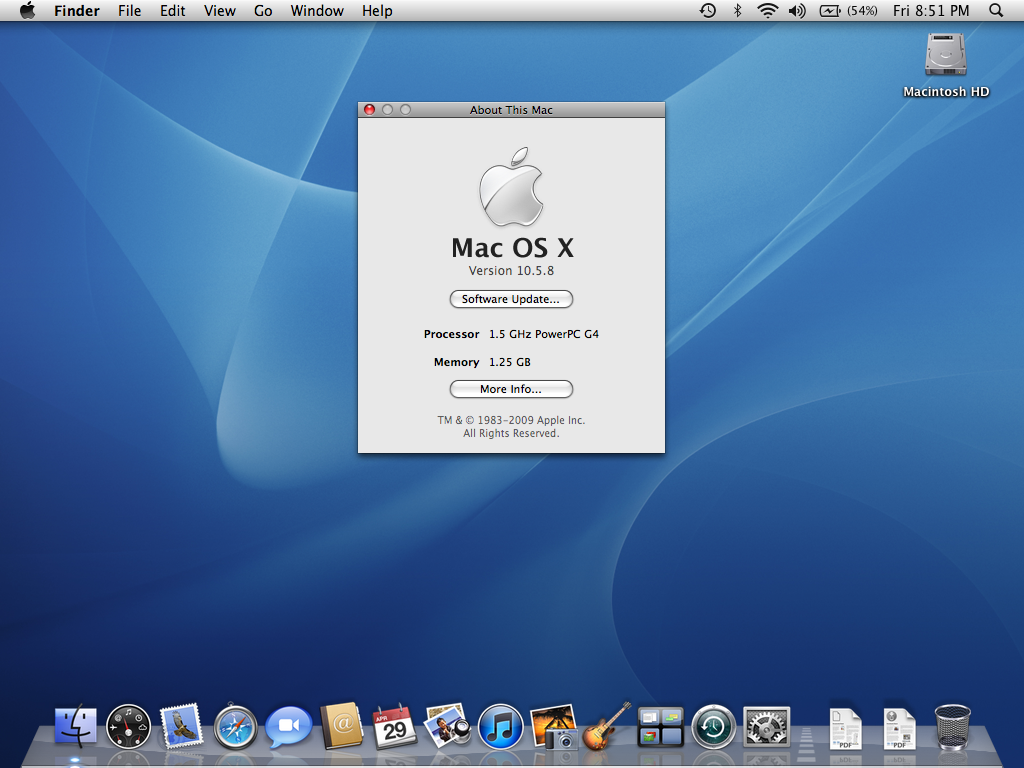Open first PDF document in Dock
This screenshot has height=768, width=1024.
(846, 728)
